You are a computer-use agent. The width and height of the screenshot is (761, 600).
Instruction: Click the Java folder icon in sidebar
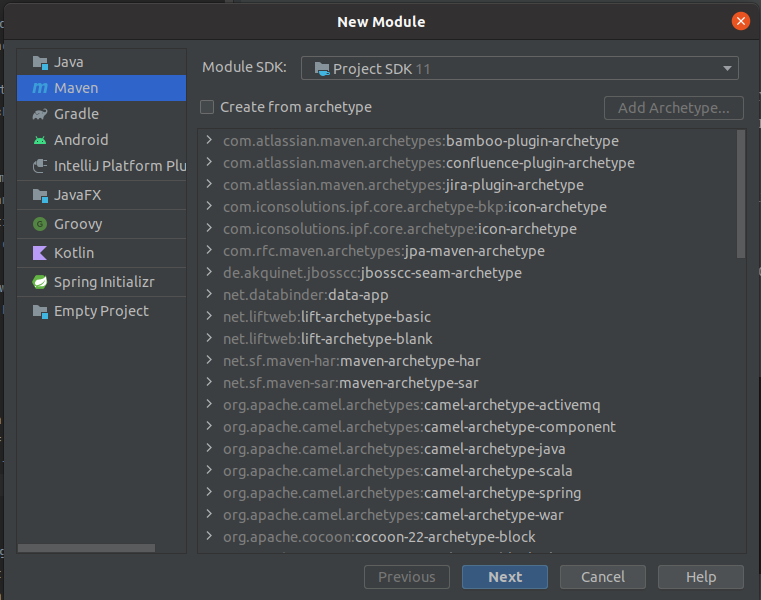(39, 62)
